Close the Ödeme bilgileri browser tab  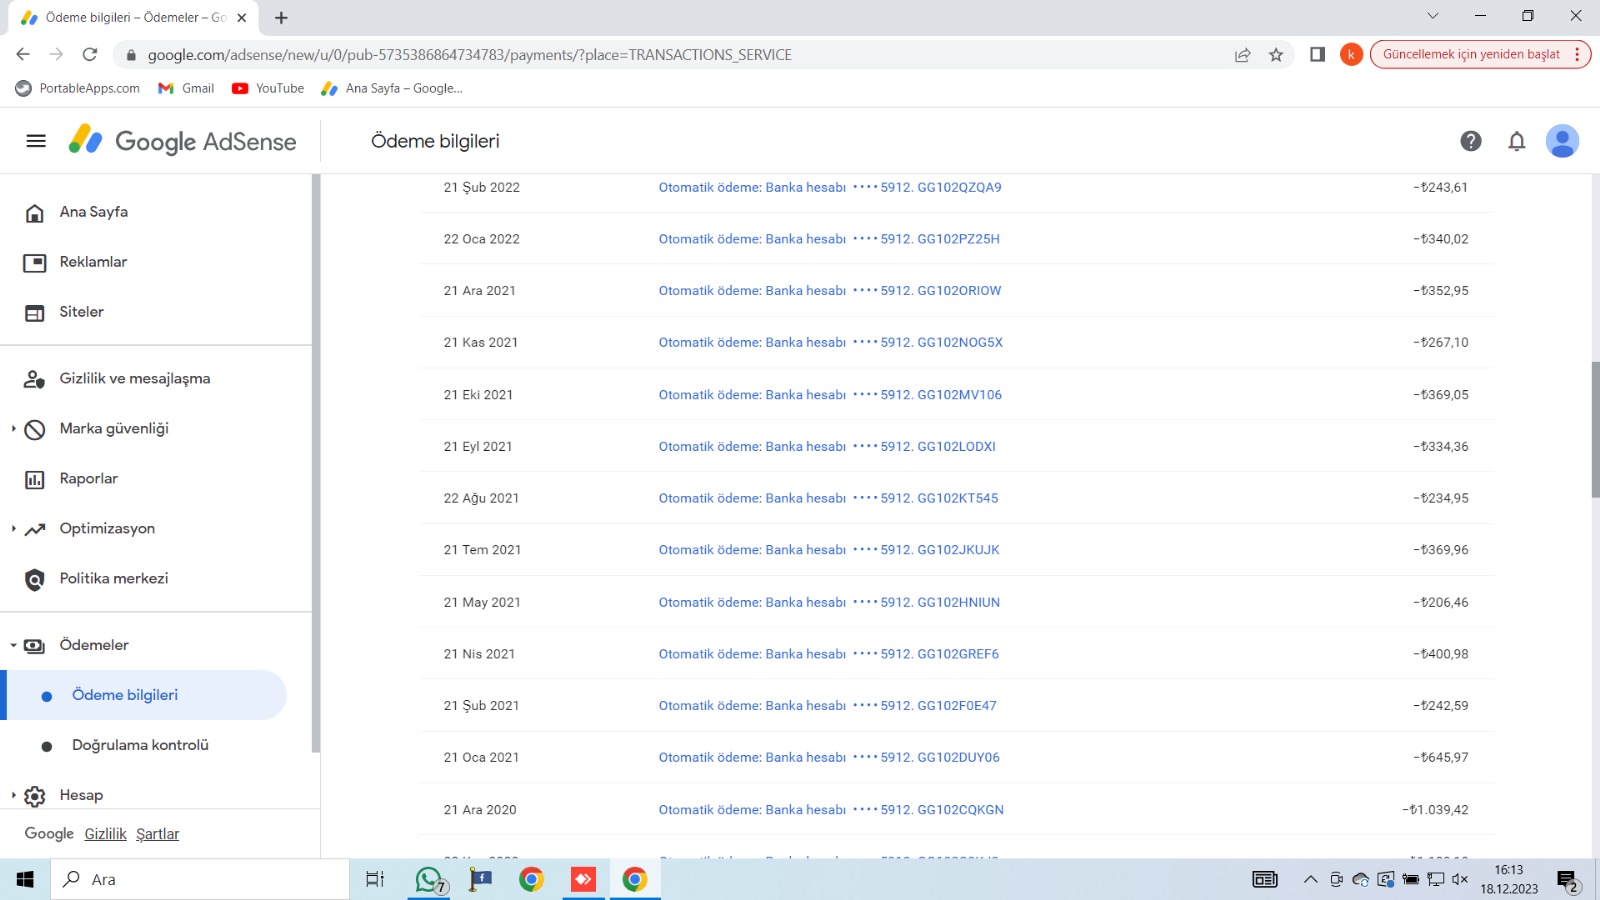242,18
